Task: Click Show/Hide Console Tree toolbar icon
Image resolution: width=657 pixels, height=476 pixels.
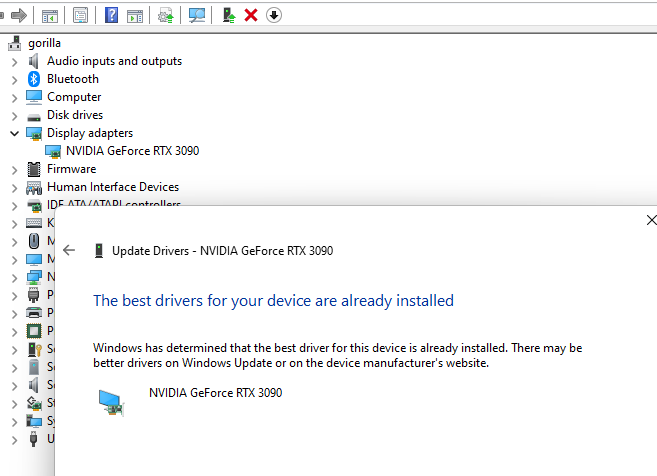Action: tap(50, 16)
